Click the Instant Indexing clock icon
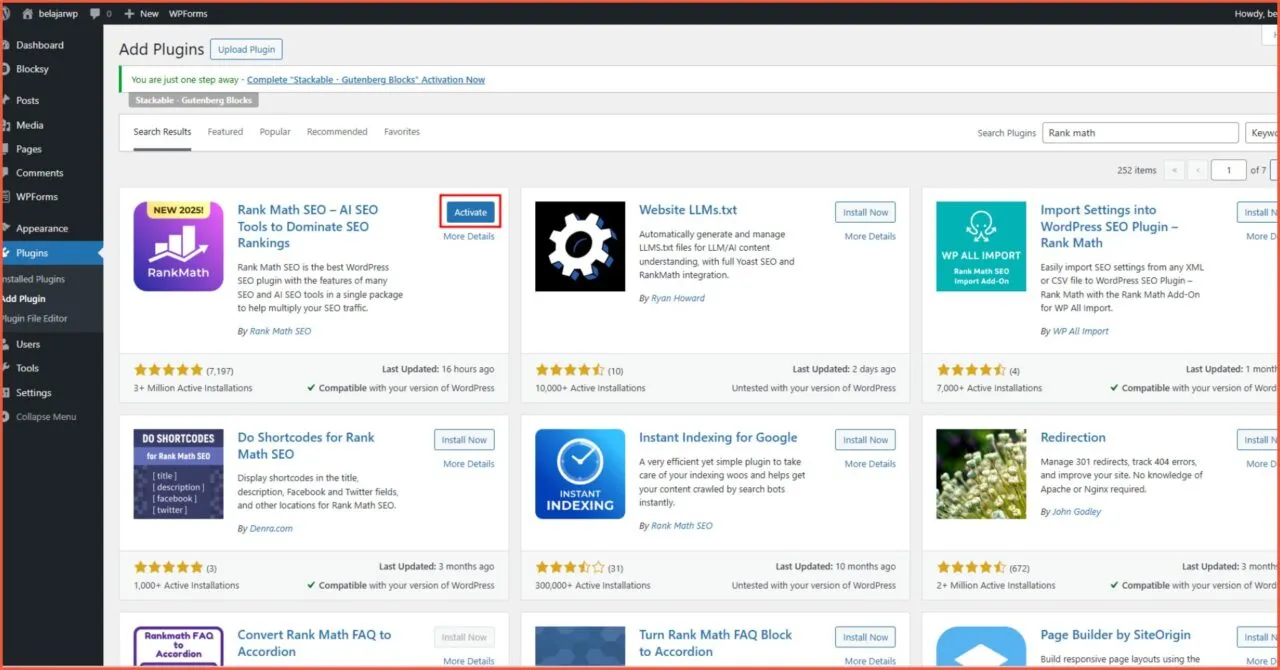The width and height of the screenshot is (1280, 670). [580, 473]
